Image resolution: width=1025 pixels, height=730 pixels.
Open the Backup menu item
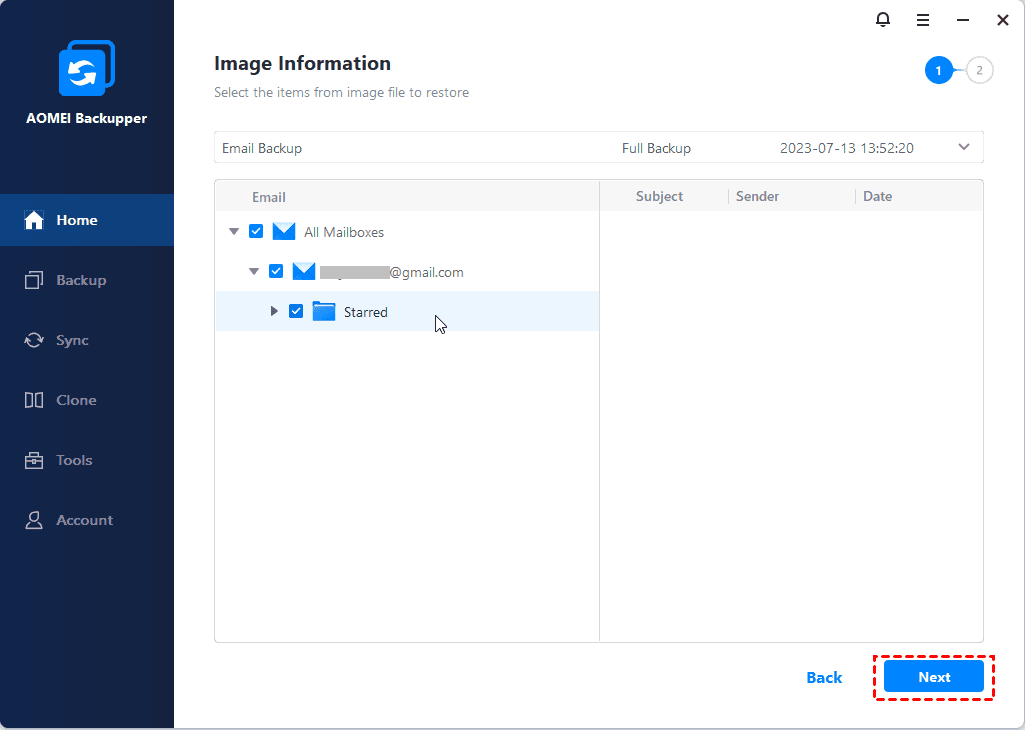(x=87, y=280)
